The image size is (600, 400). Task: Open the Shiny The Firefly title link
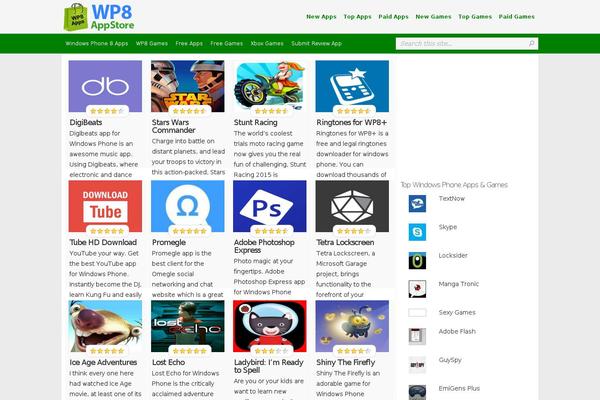346,362
